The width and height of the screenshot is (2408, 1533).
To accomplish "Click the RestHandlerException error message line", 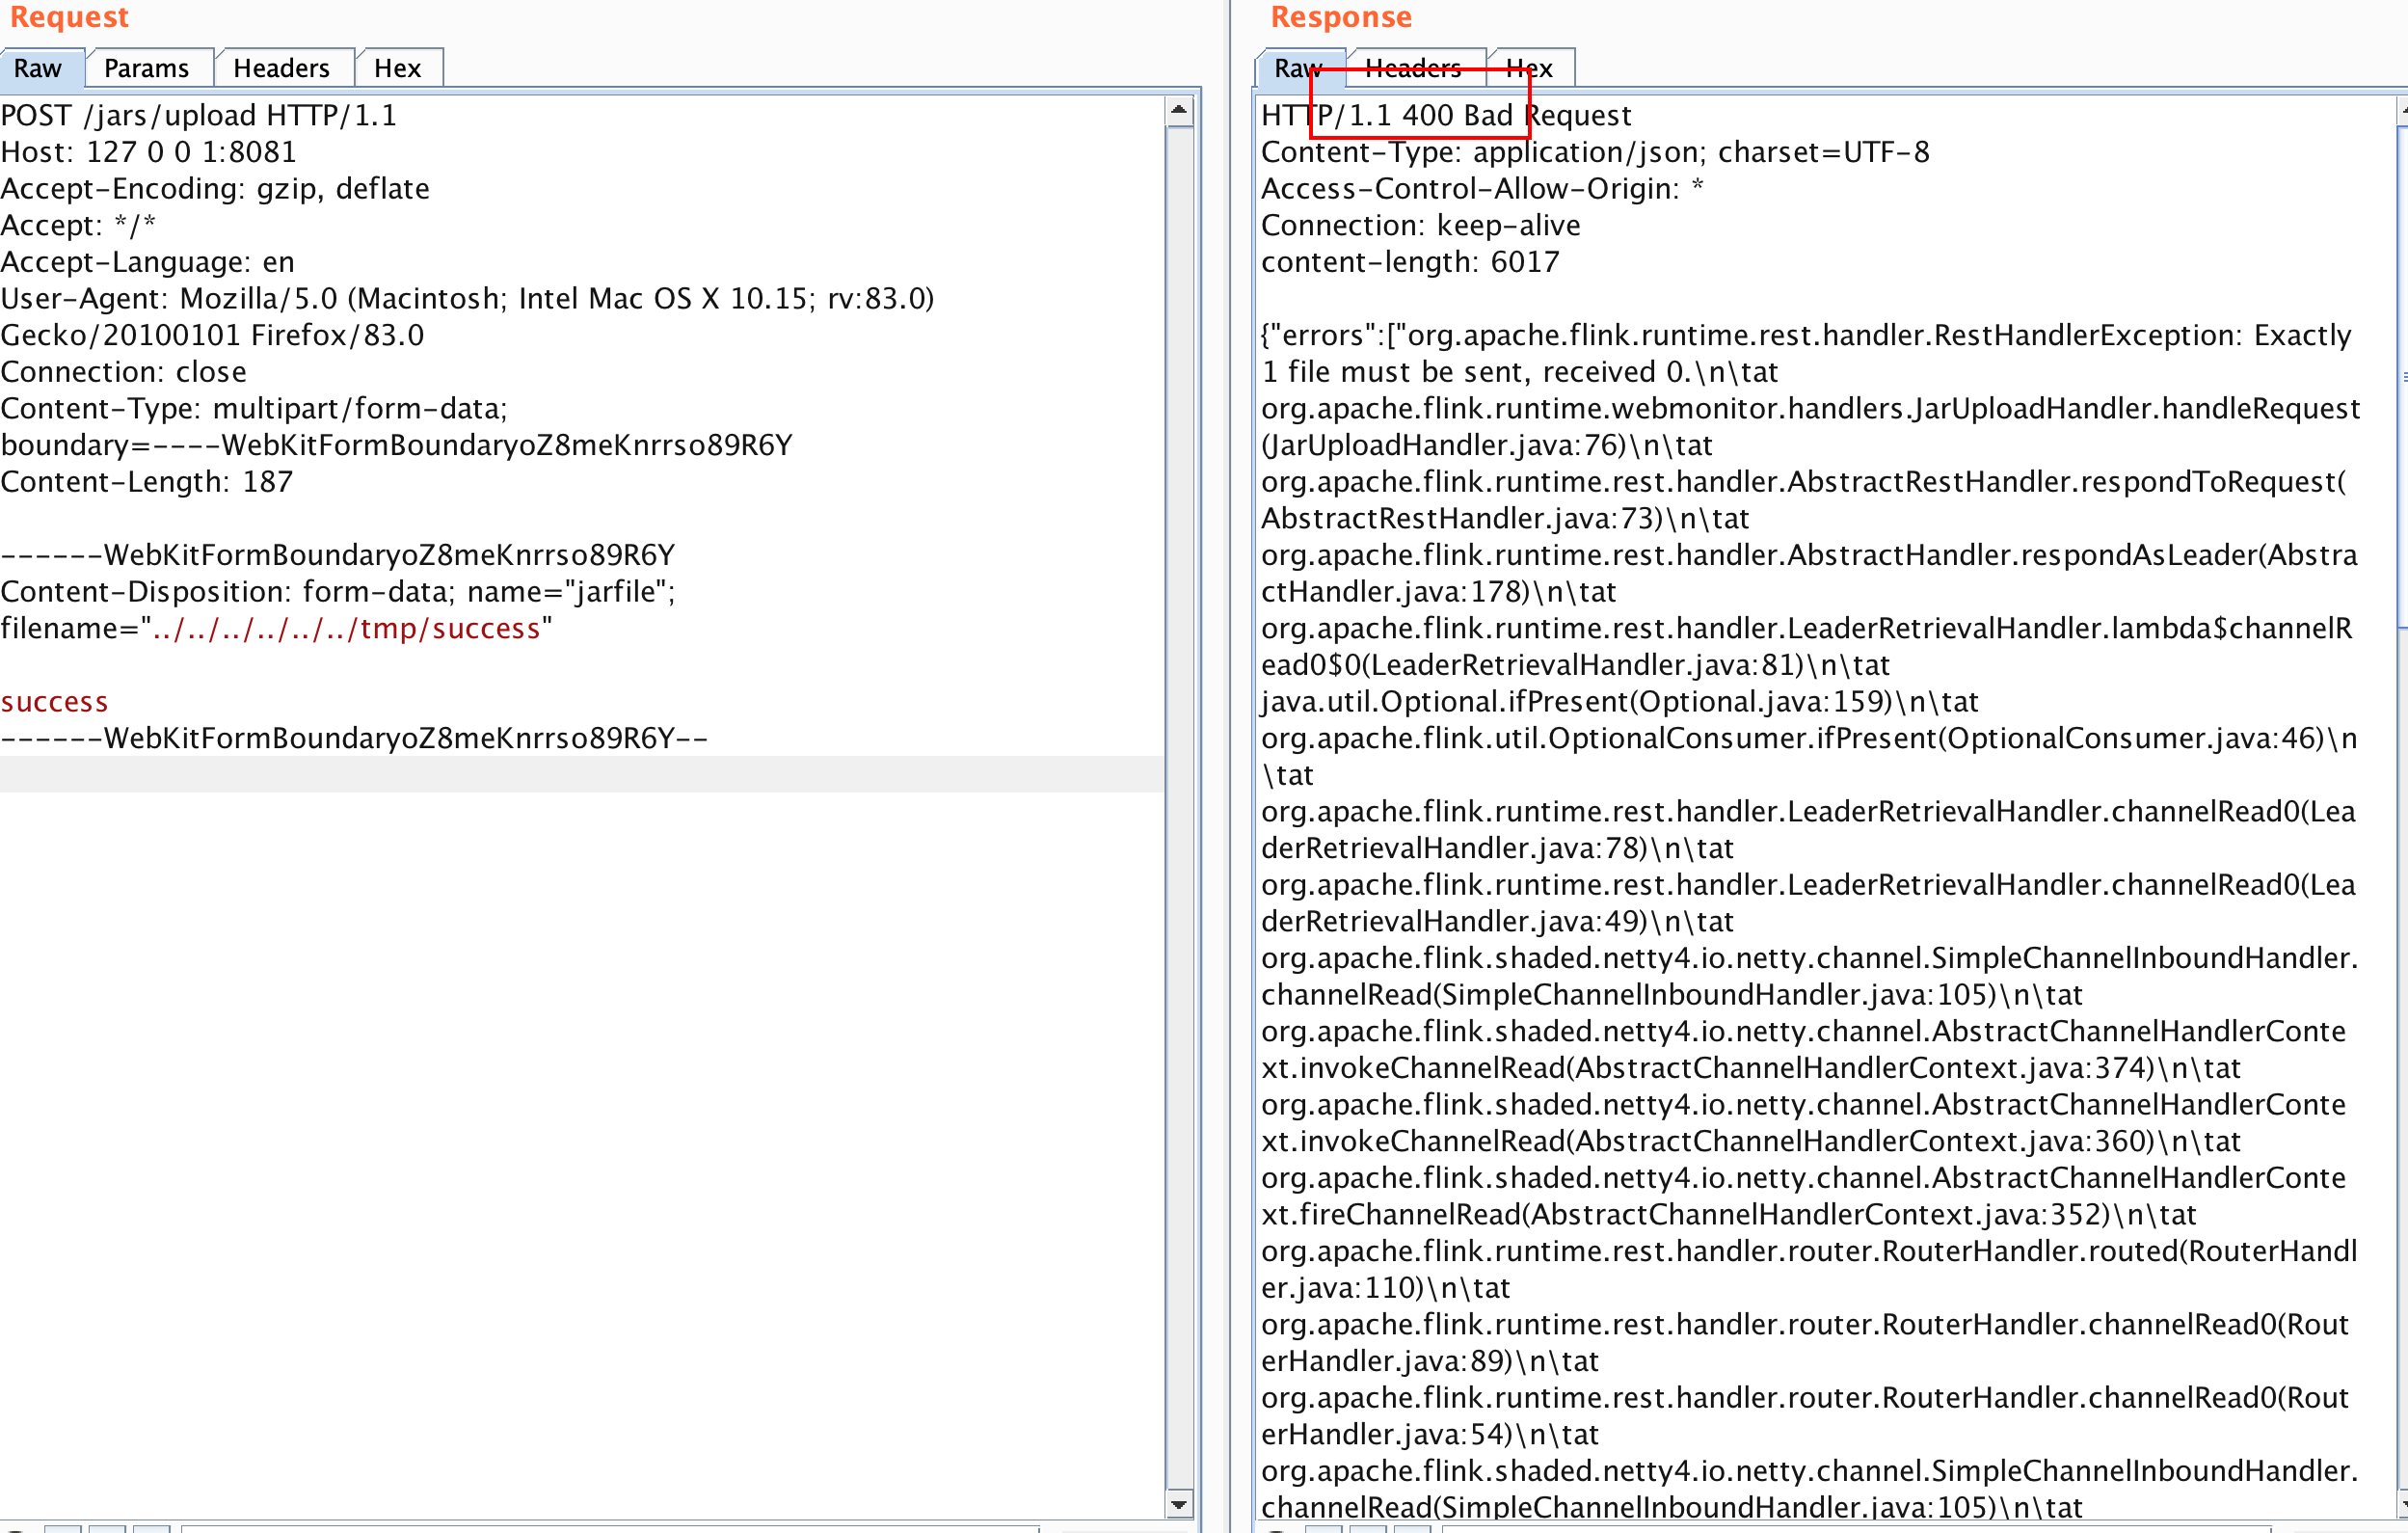I will (x=1806, y=336).
